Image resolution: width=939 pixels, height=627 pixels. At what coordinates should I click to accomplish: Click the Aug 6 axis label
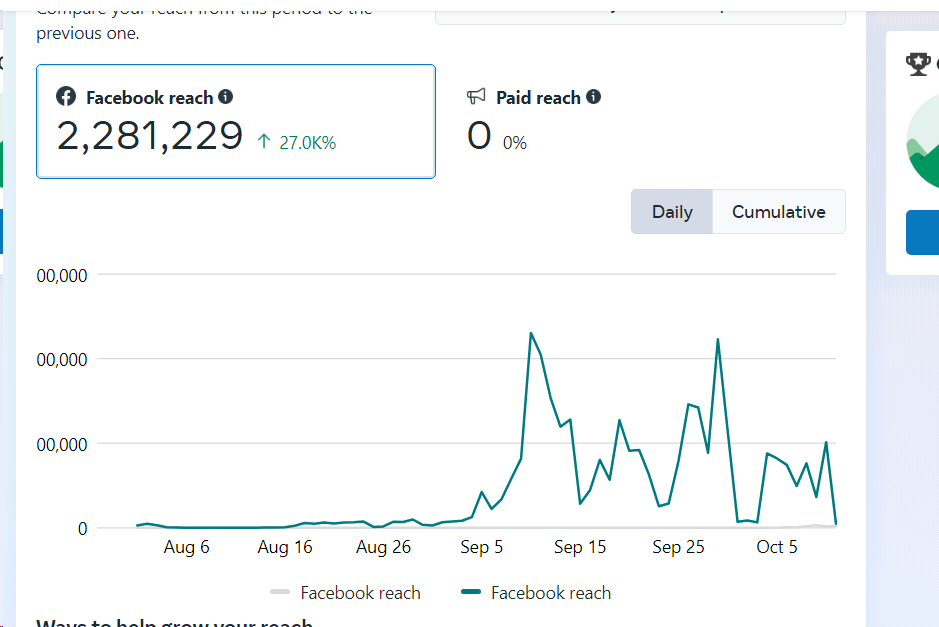[x=186, y=547]
